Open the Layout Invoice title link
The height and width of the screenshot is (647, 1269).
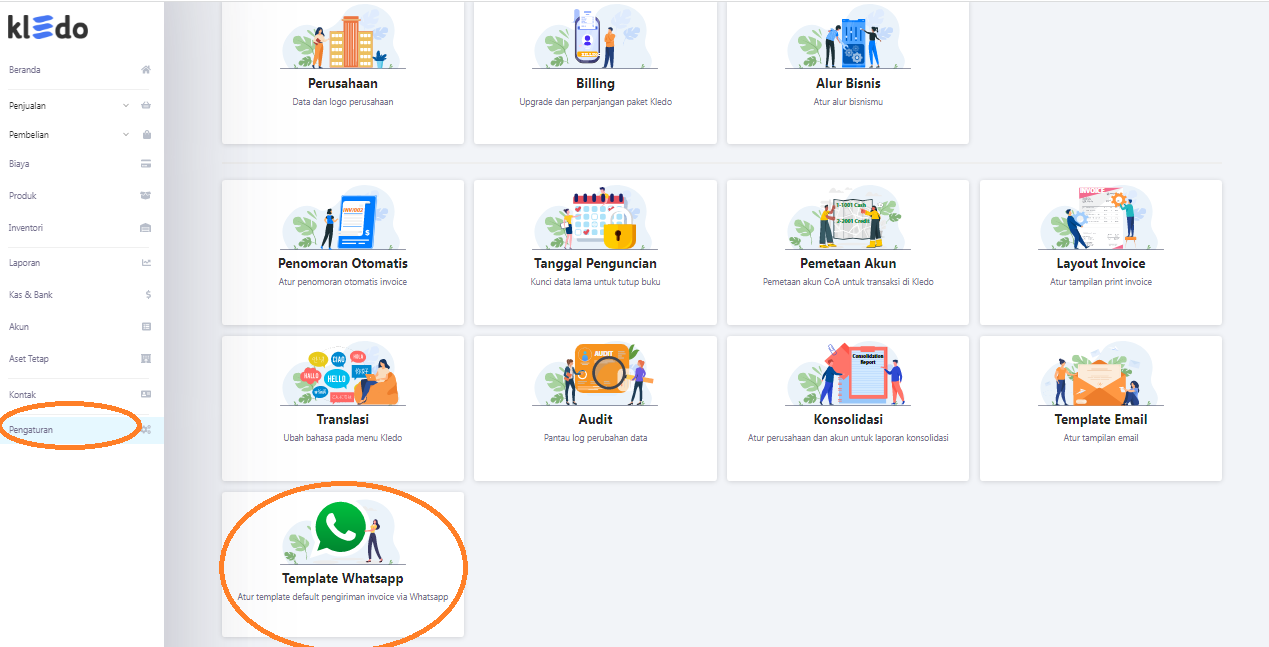tap(1100, 264)
